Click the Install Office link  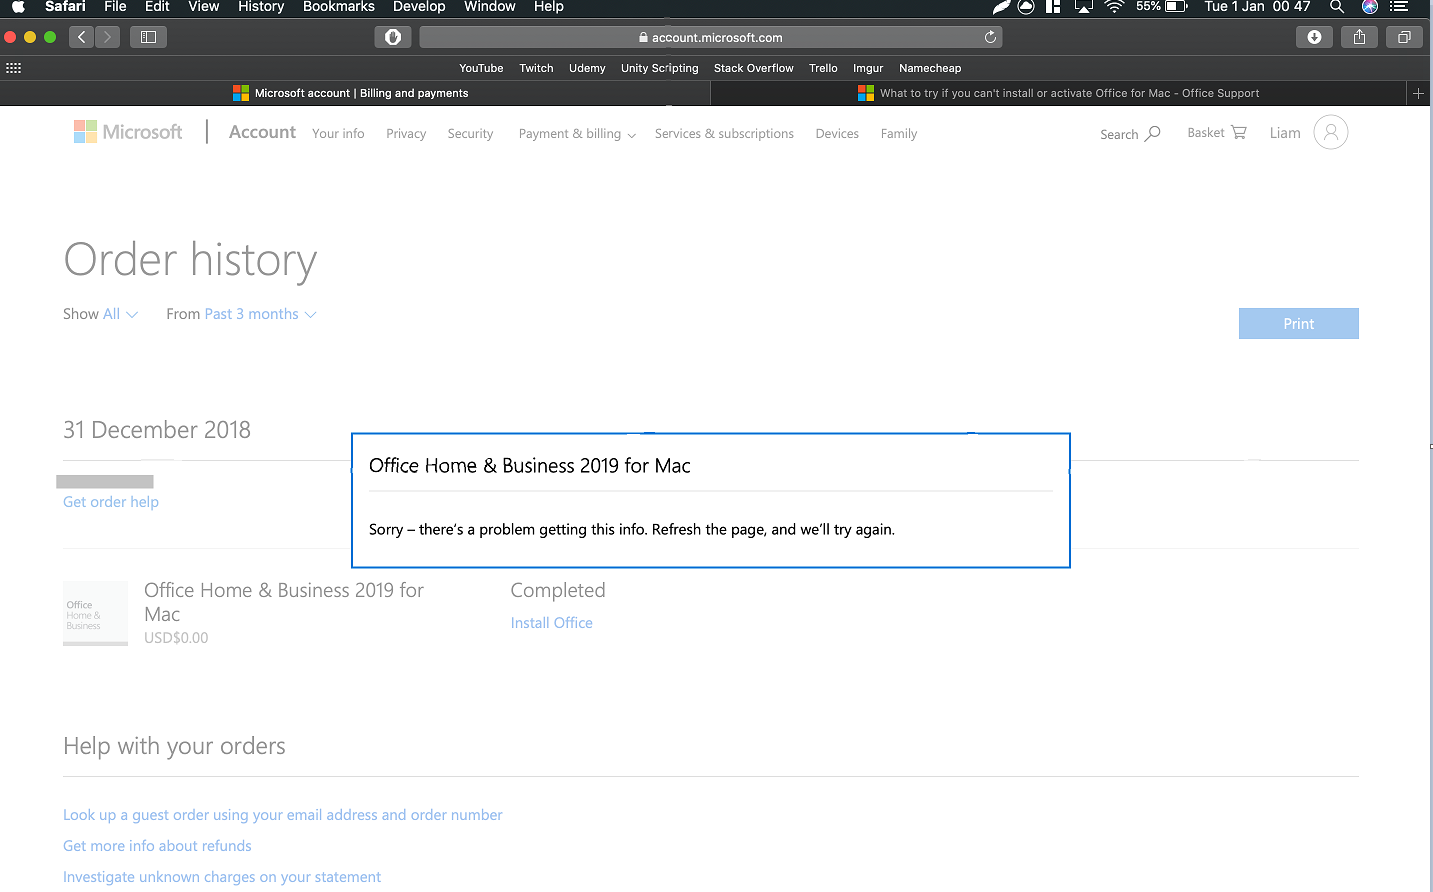(x=551, y=623)
